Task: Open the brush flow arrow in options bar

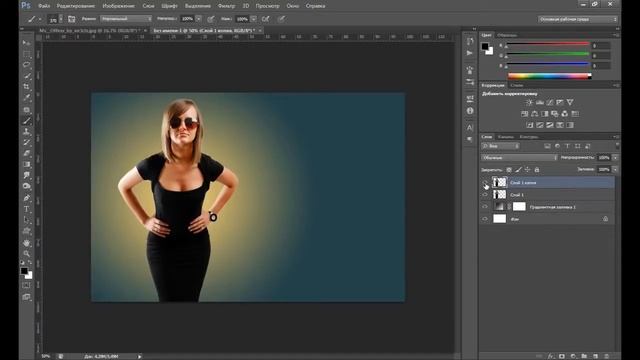Action: tap(253, 19)
